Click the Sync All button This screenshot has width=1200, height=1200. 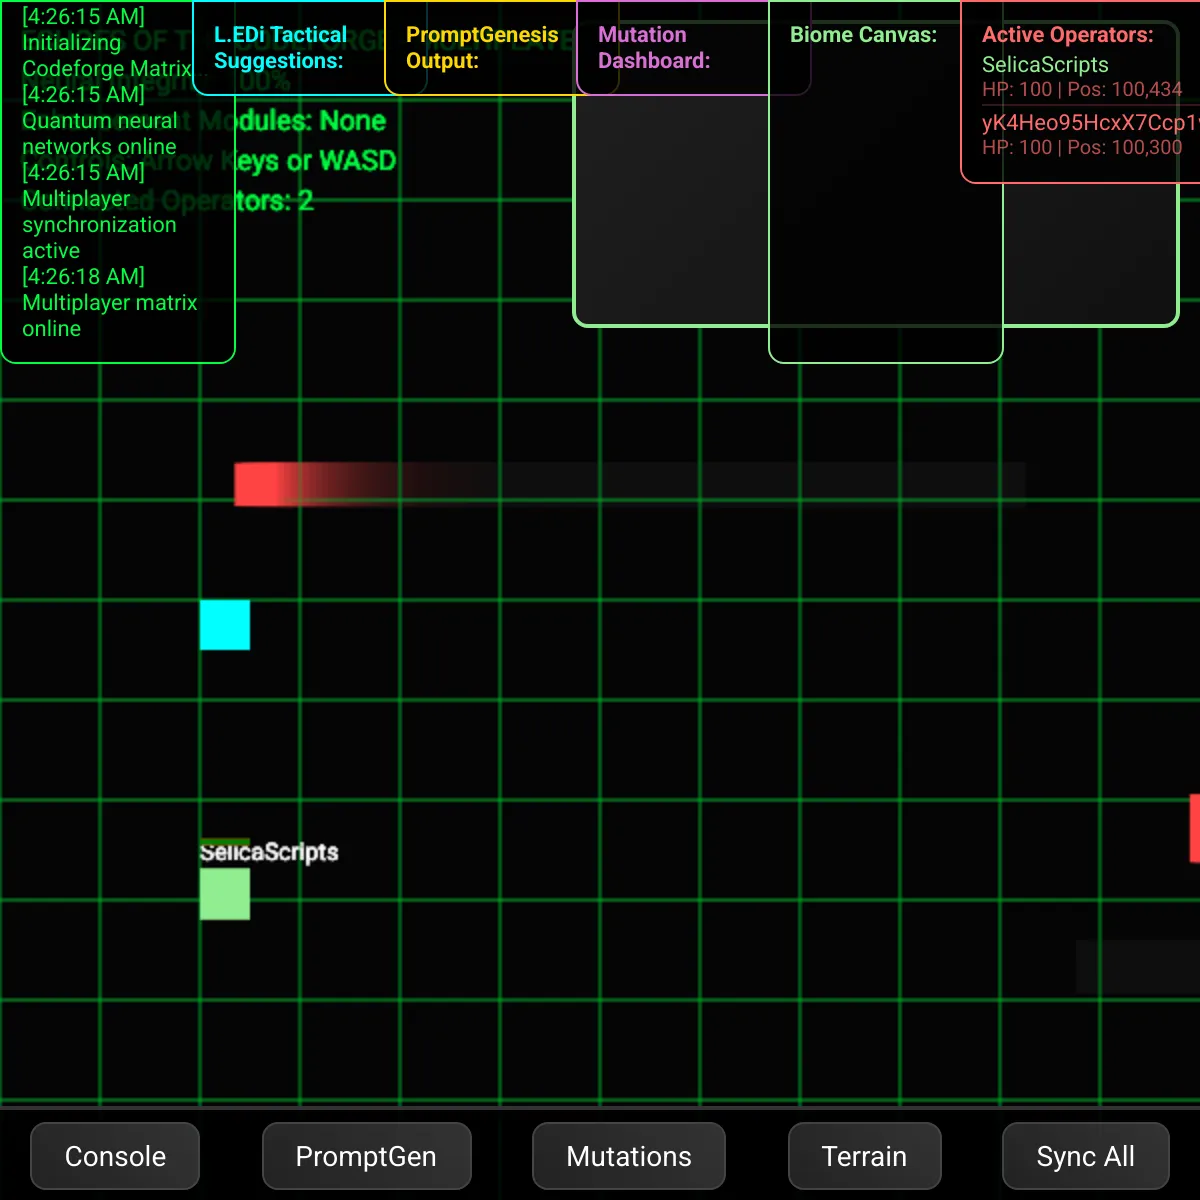pyautogui.click(x=1085, y=1156)
